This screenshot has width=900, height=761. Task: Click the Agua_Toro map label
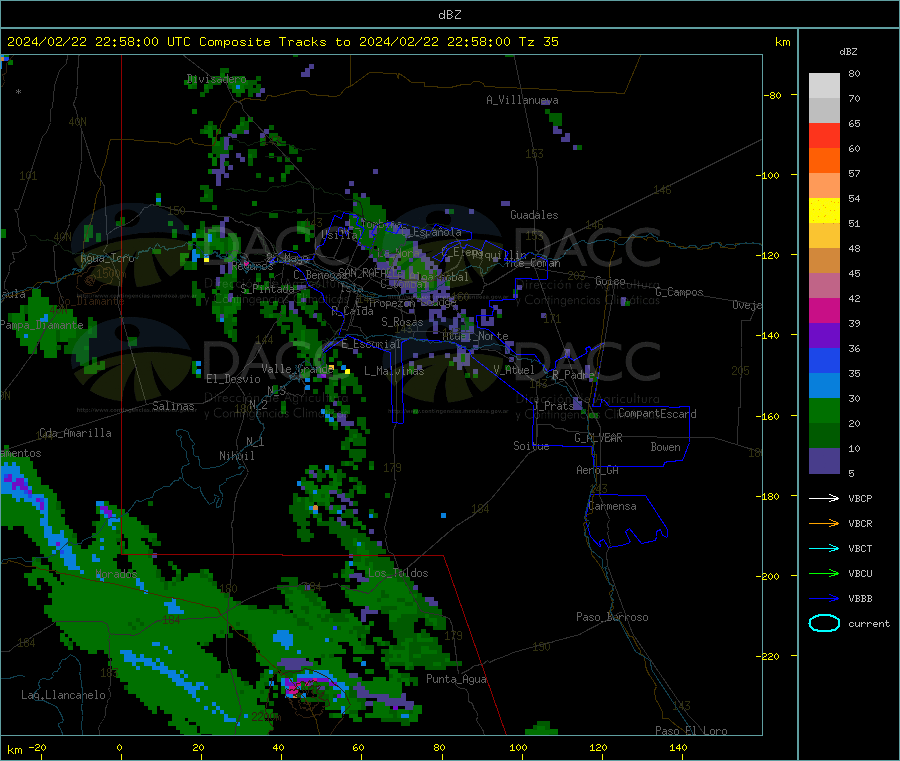[107, 258]
